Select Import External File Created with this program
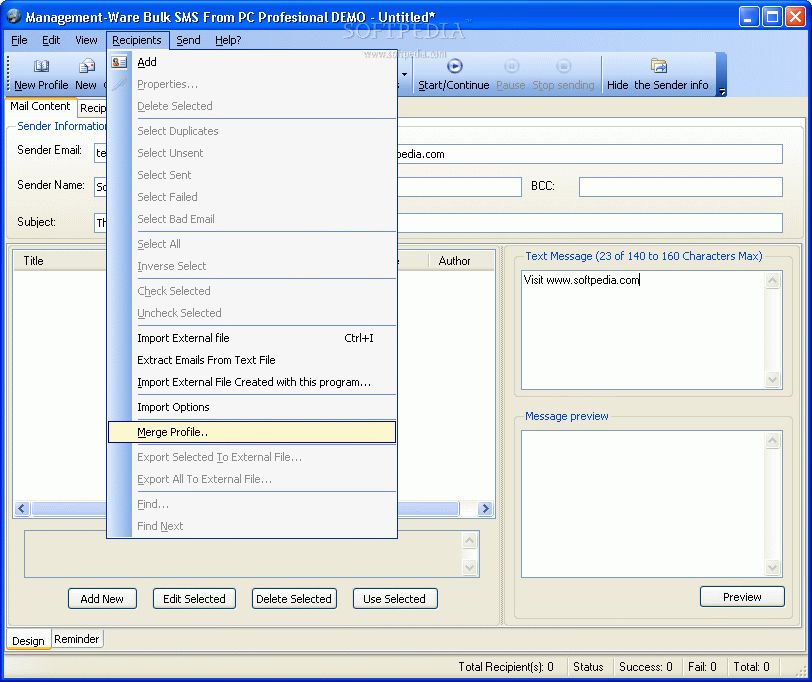Screen dimensions: 812x682 click(x=252, y=382)
